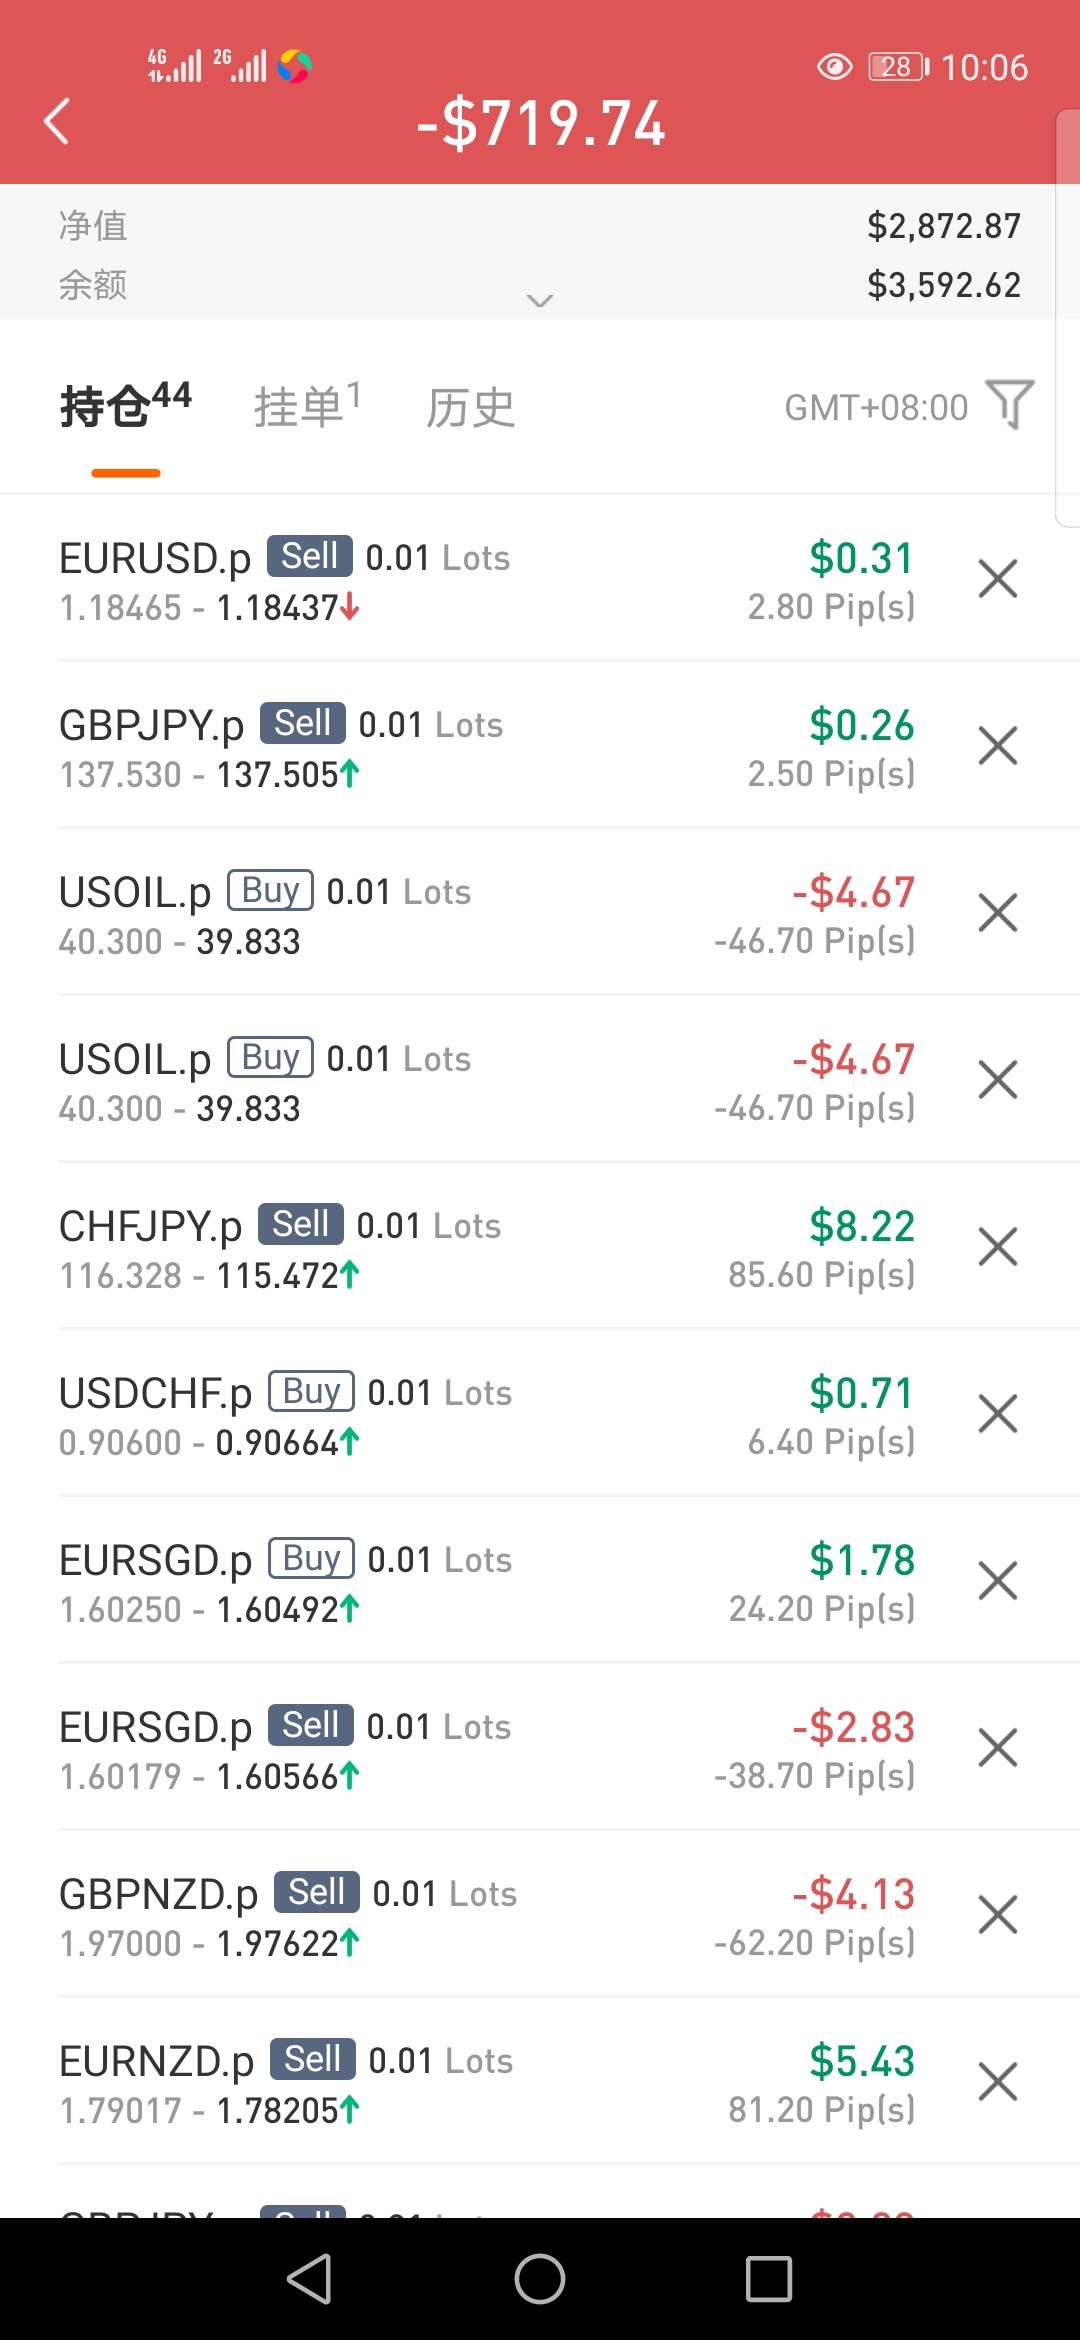Switch to the 历史 history tab
Screen dimensions: 1080x2340
point(470,408)
